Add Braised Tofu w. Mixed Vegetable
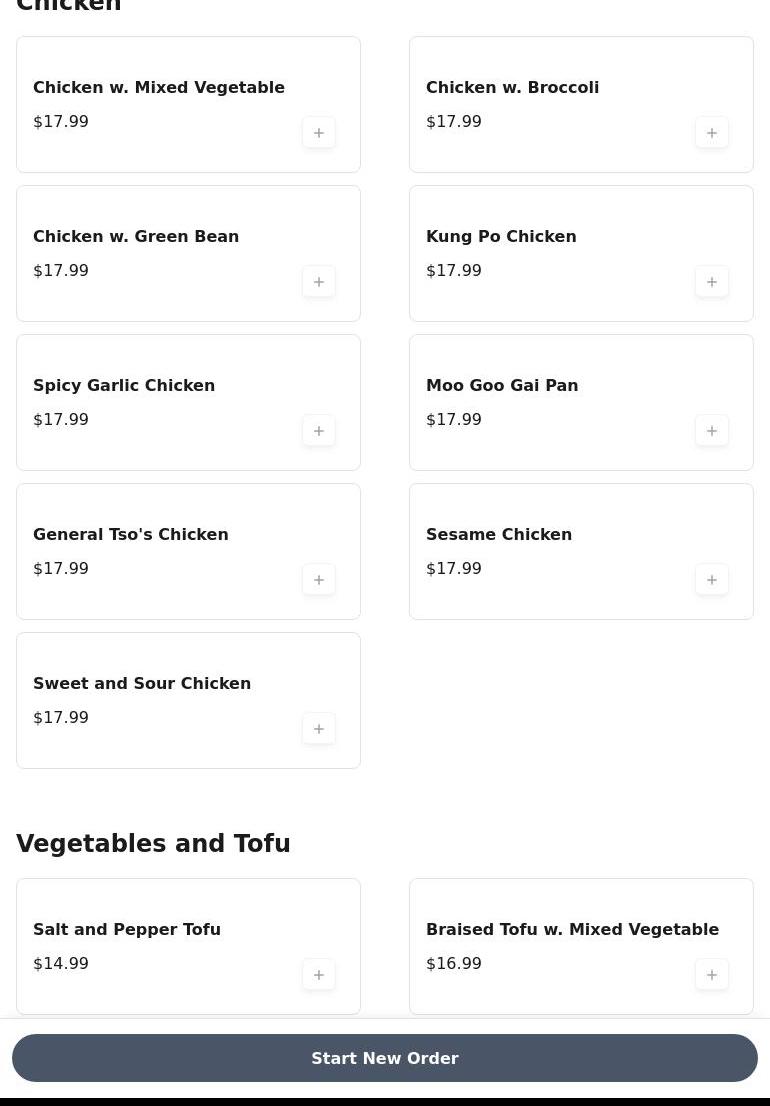This screenshot has width=770, height=1106. tap(712, 975)
